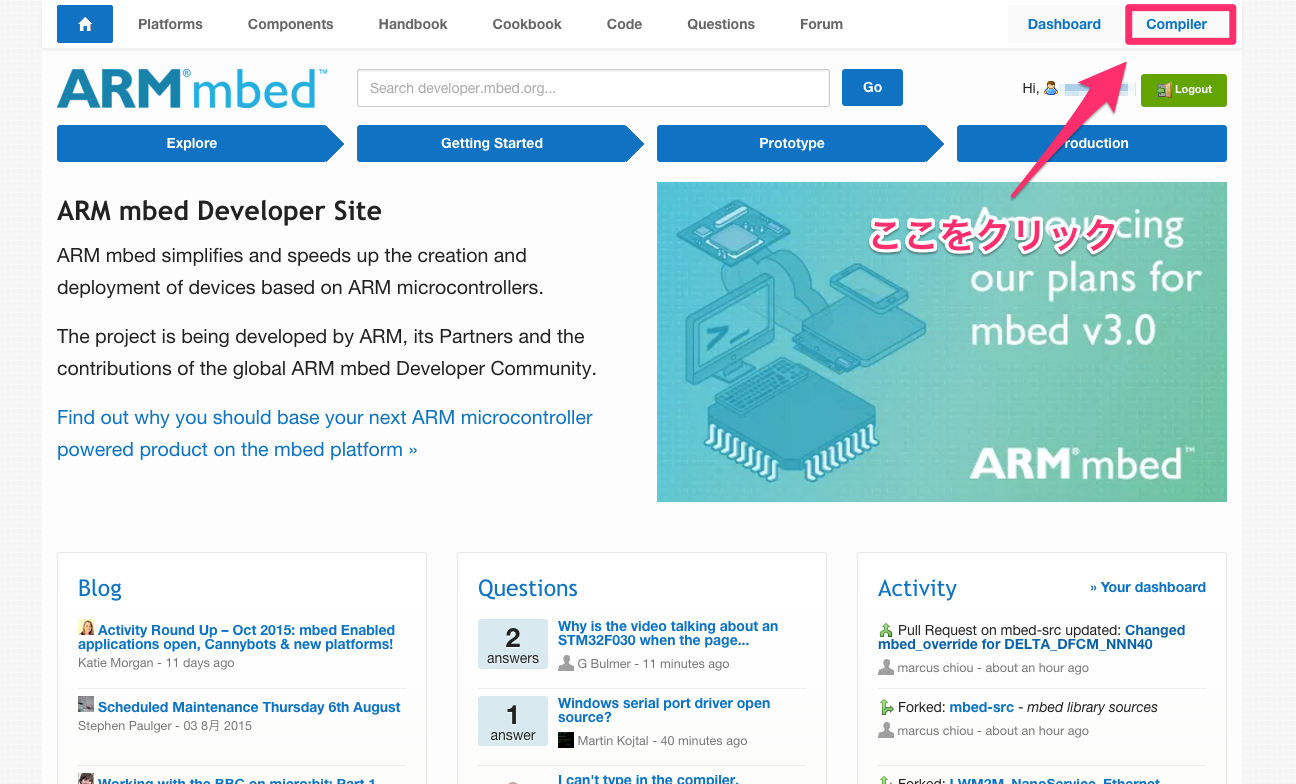Open the mbed platform benefits link

pos(324,432)
